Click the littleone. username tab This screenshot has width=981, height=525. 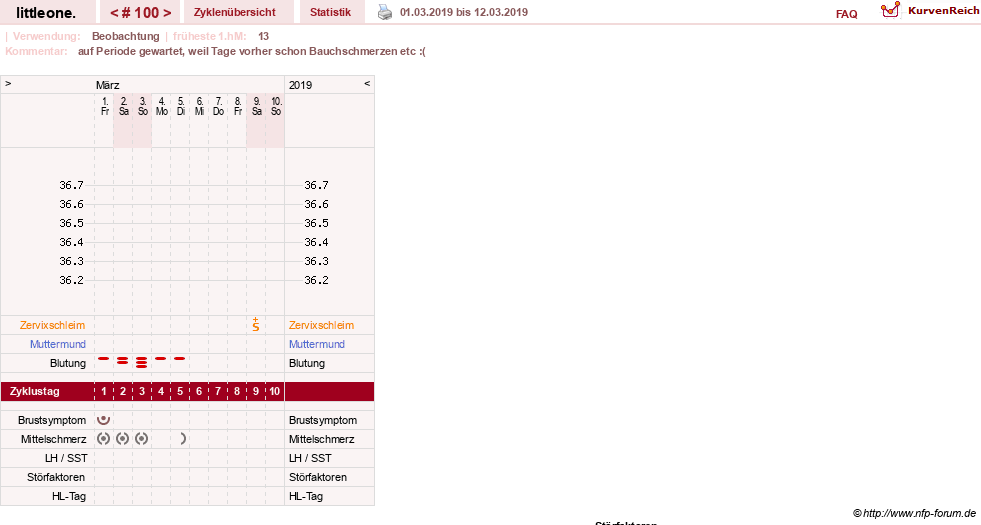pyautogui.click(x=46, y=12)
